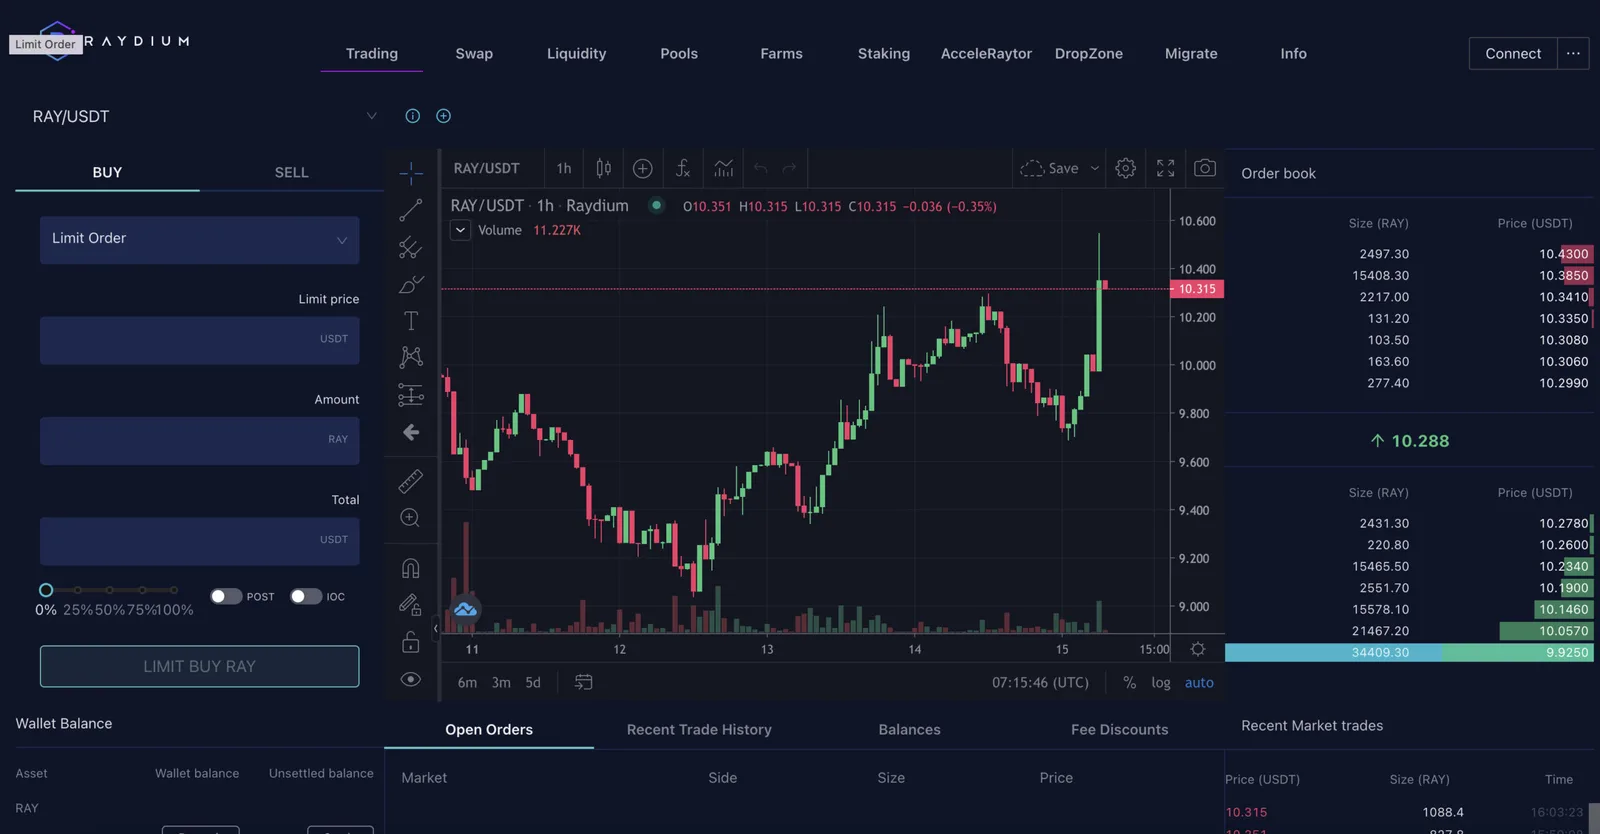
Task: Open the indicator templates icon
Action: [x=724, y=168]
